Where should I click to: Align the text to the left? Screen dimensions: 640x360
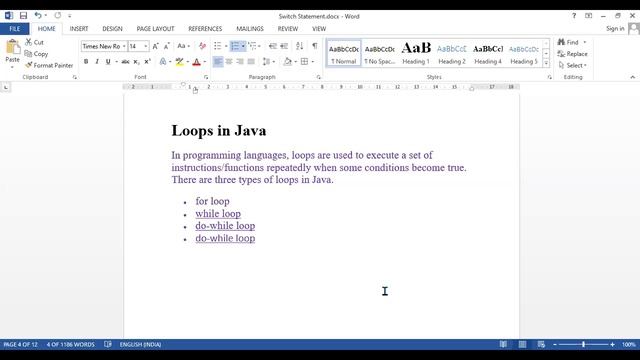(x=218, y=62)
